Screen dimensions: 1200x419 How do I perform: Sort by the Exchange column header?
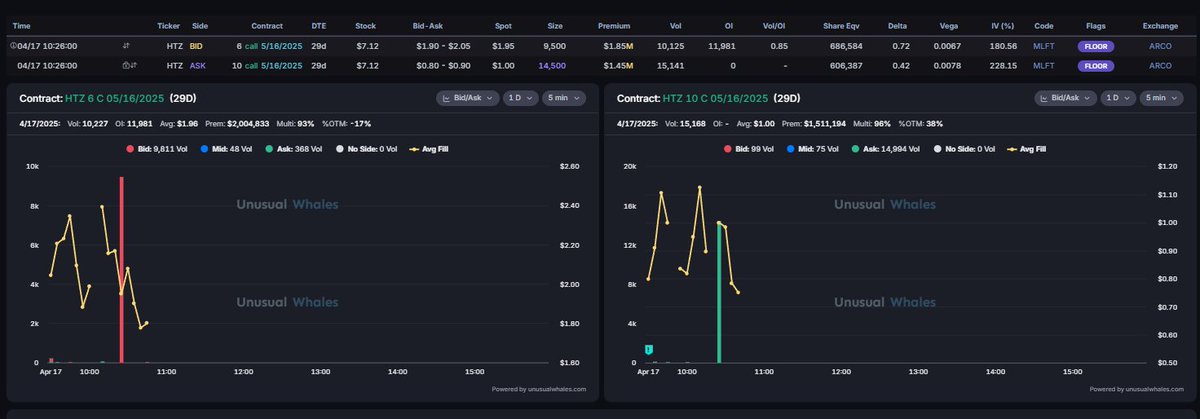point(1160,25)
